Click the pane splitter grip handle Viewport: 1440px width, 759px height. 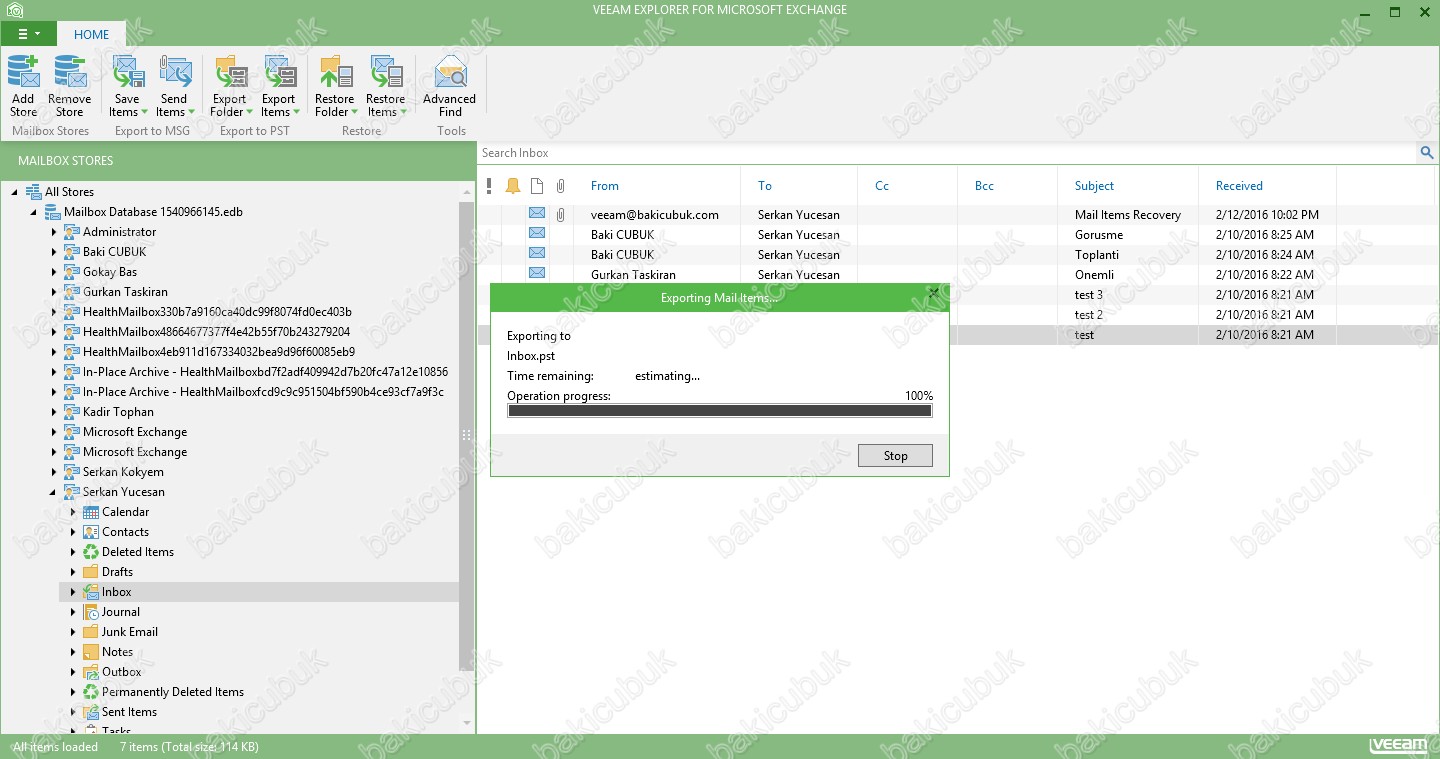point(466,435)
